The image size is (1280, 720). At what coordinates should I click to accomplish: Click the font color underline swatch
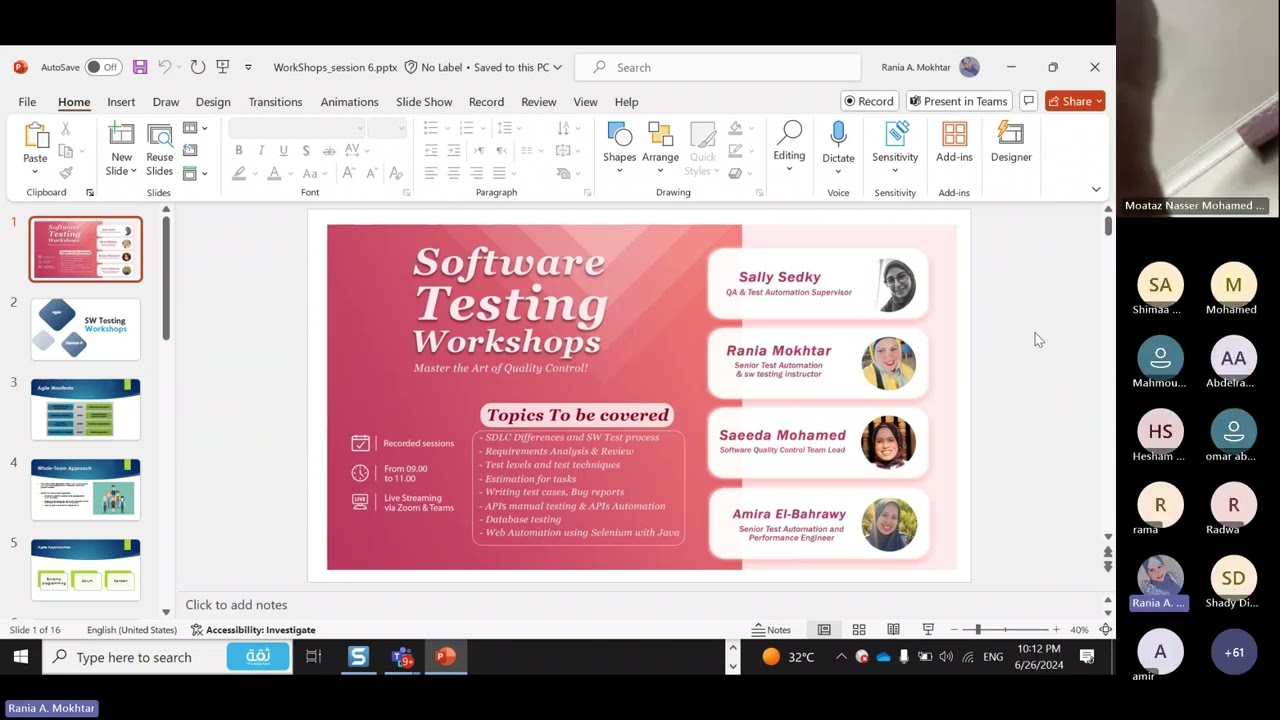[276, 174]
